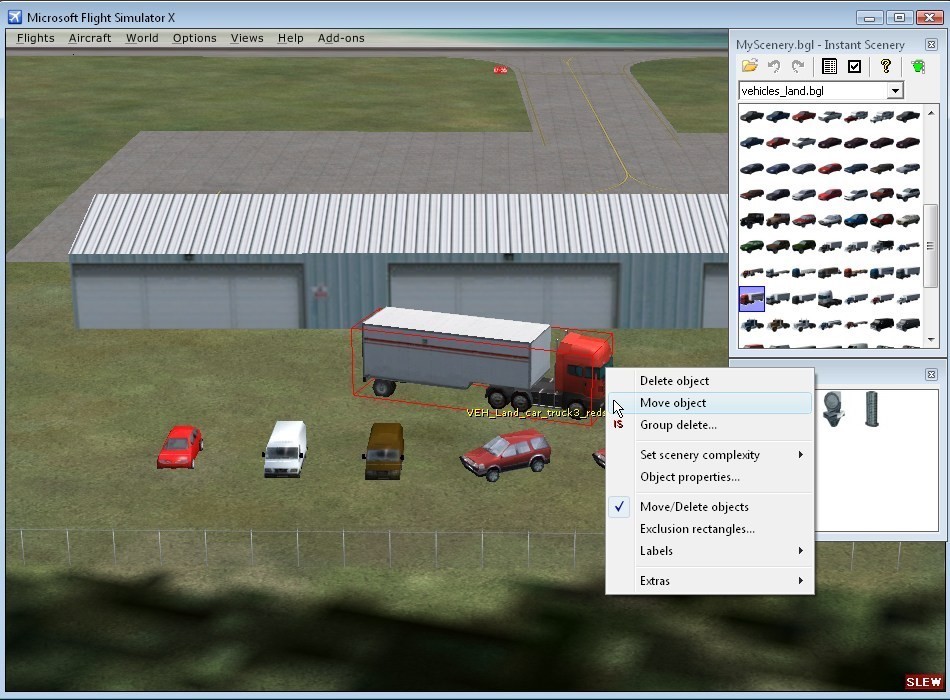The height and width of the screenshot is (700, 950).
Task: Toggle the checked Move/Delete objects option
Action: coord(694,507)
